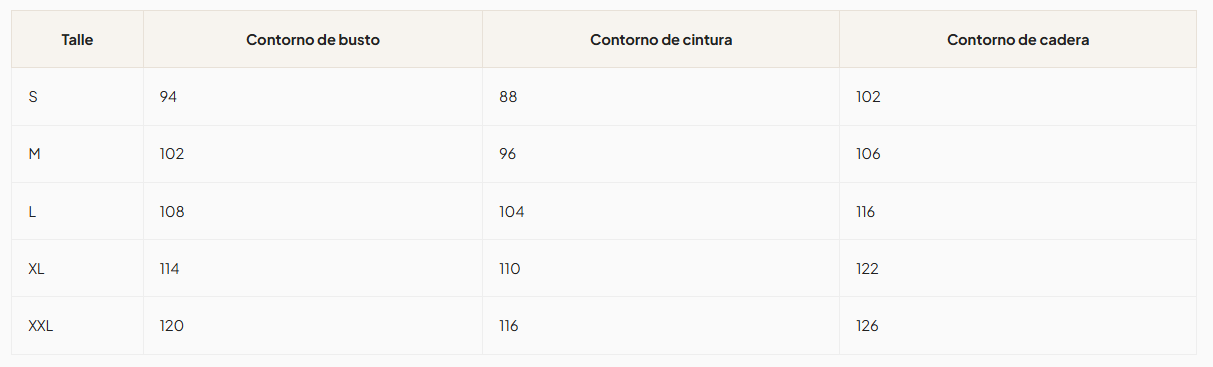Click the L size row label
Screen dimensions: 1213x367
(x=32, y=212)
